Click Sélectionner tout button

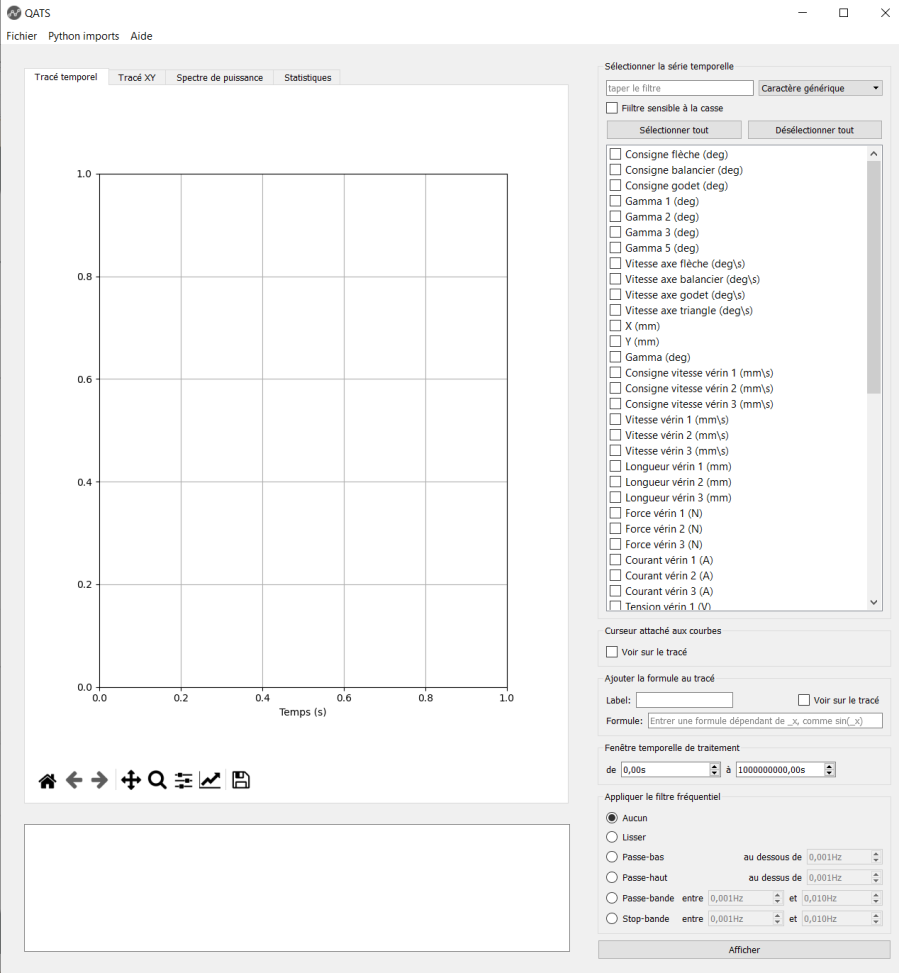coord(674,130)
